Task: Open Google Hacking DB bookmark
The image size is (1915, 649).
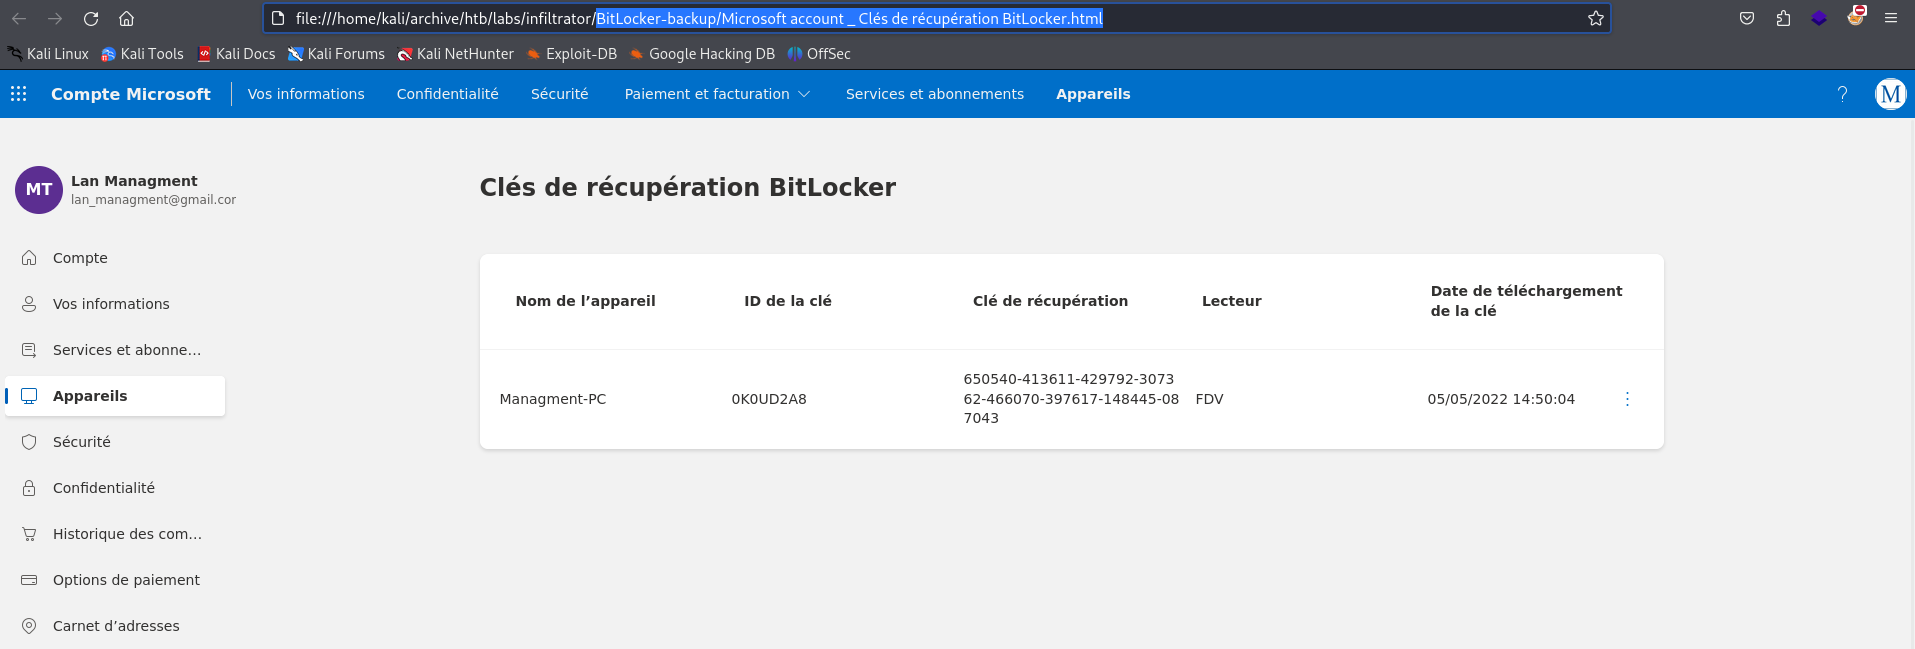Action: [x=702, y=54]
